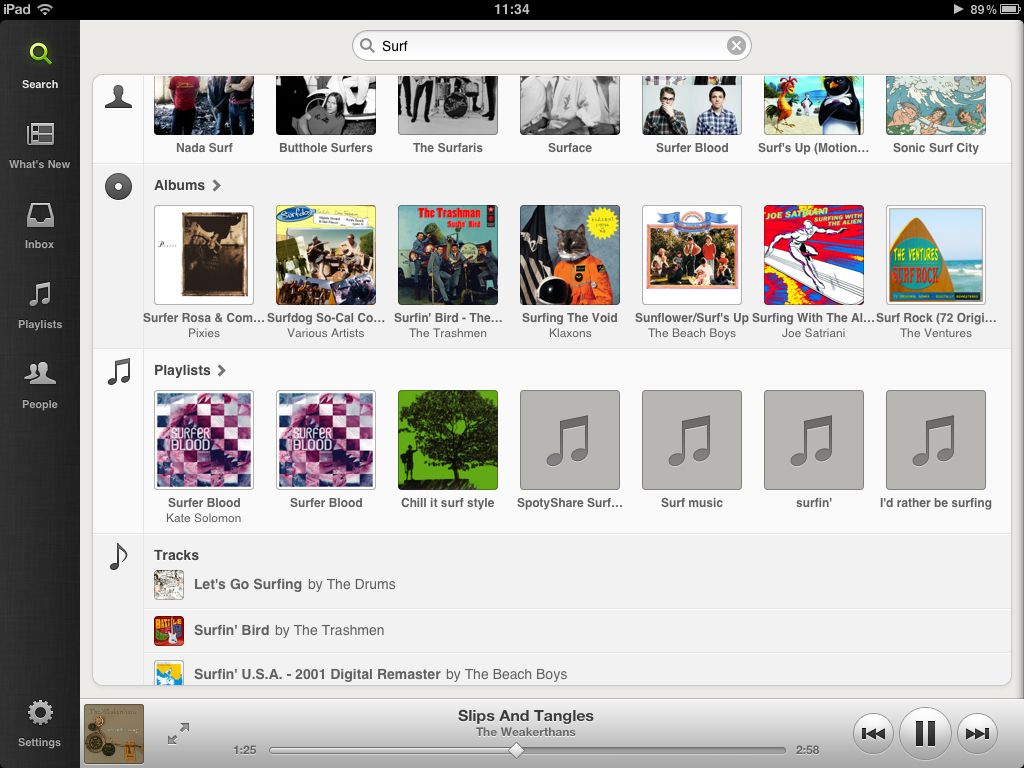Expand the Albums results section
Viewport: 1024px width, 768px height.
[x=190, y=185]
